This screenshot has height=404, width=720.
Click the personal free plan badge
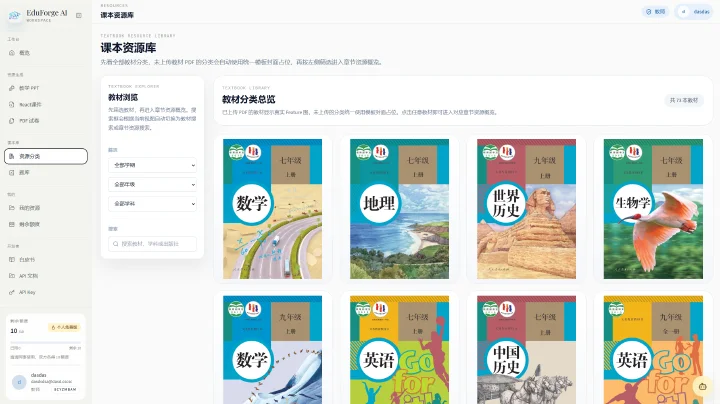(64, 327)
